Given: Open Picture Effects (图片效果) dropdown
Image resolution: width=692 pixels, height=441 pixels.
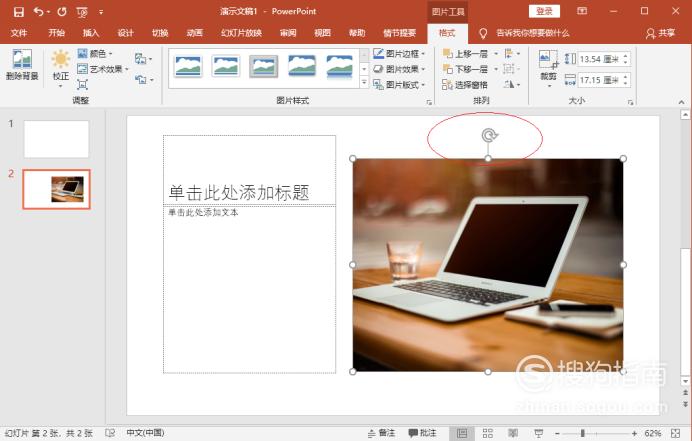Looking at the screenshot, I should (399, 69).
